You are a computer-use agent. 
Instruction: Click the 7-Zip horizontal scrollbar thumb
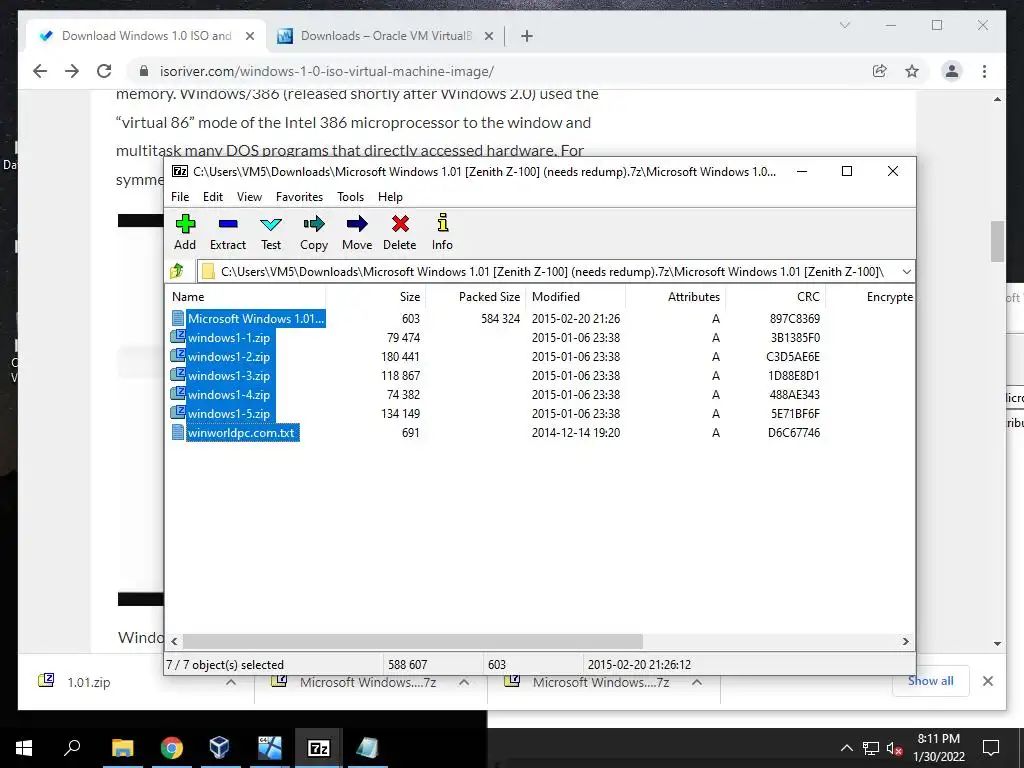pos(412,641)
